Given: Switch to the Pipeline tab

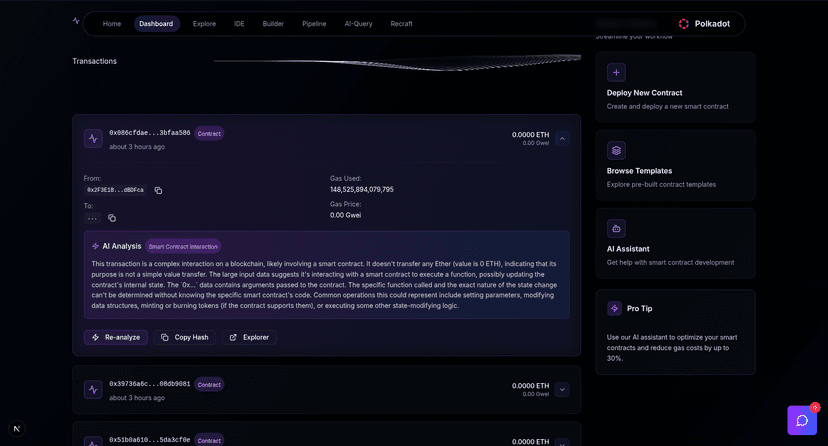Looking at the screenshot, I should tap(314, 24).
